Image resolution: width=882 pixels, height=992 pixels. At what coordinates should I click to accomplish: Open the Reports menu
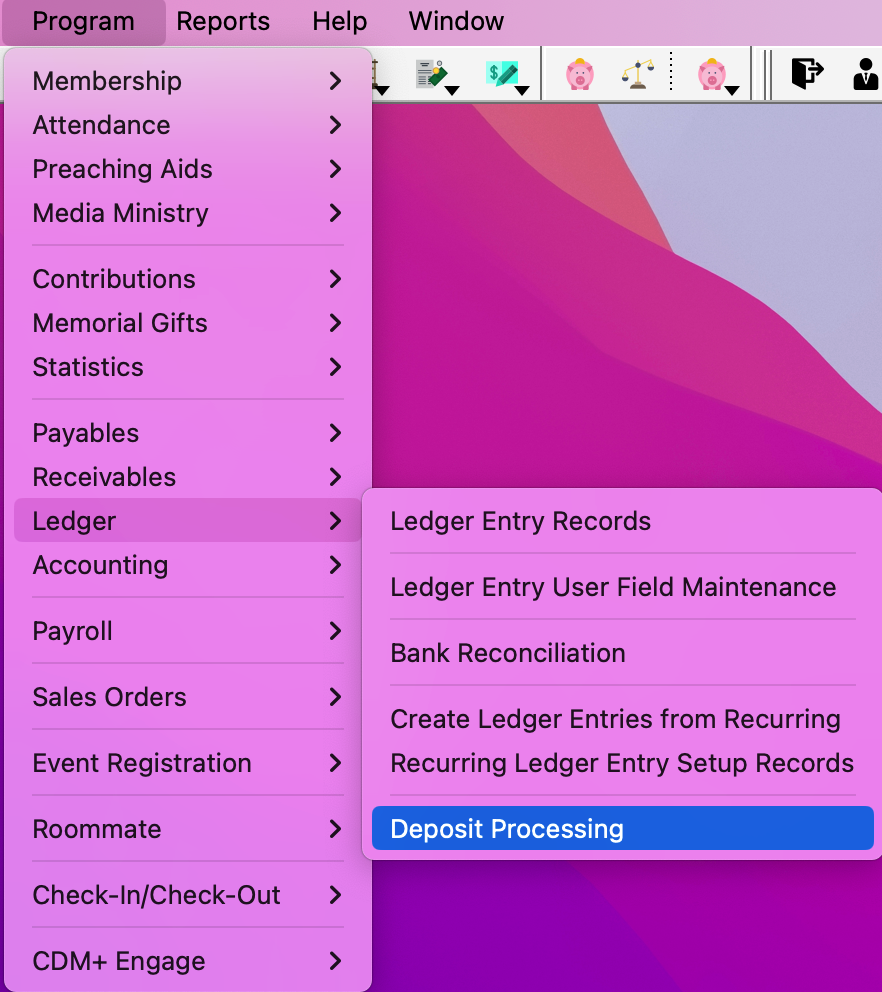[x=223, y=21]
